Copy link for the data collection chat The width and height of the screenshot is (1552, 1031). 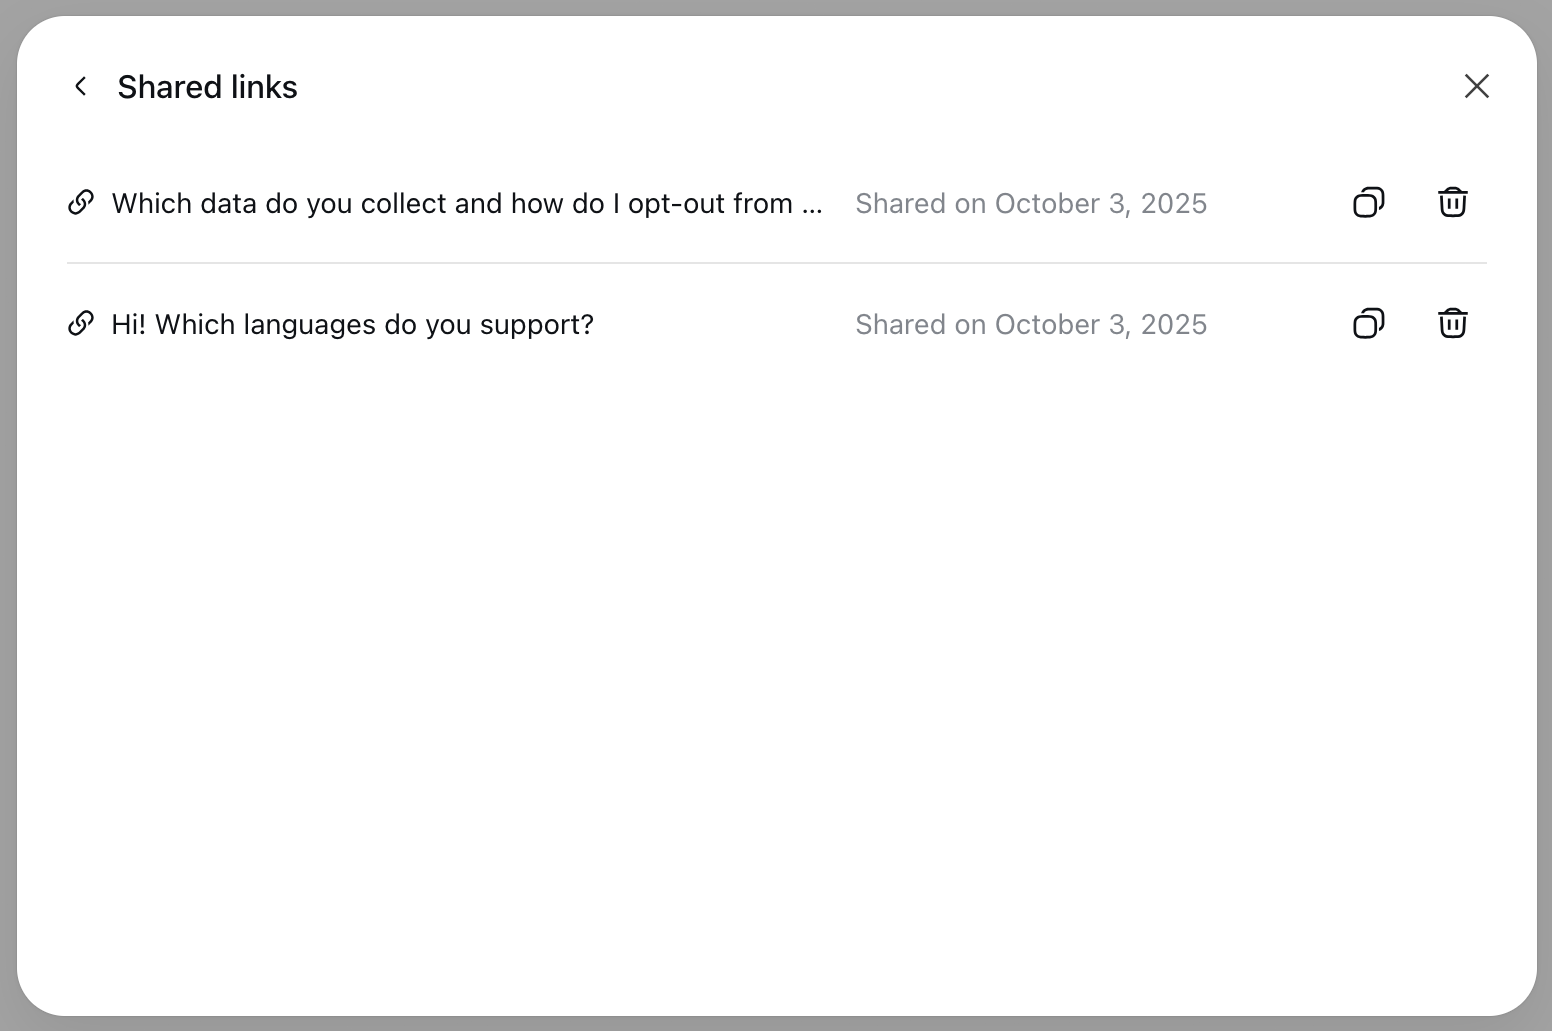(x=1368, y=203)
